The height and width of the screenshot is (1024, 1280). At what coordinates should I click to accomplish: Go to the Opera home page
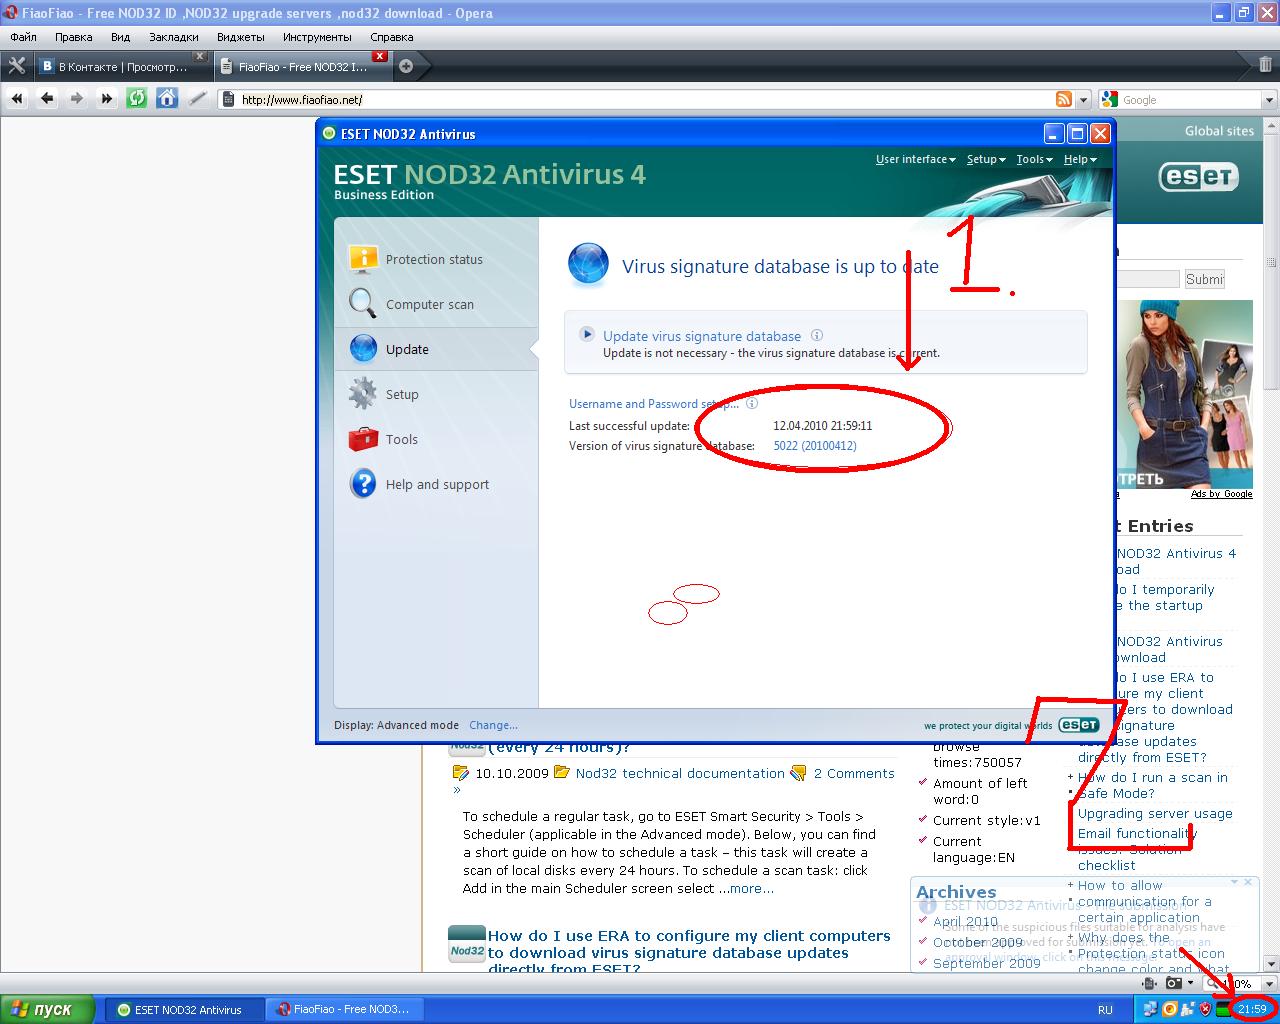pos(167,99)
